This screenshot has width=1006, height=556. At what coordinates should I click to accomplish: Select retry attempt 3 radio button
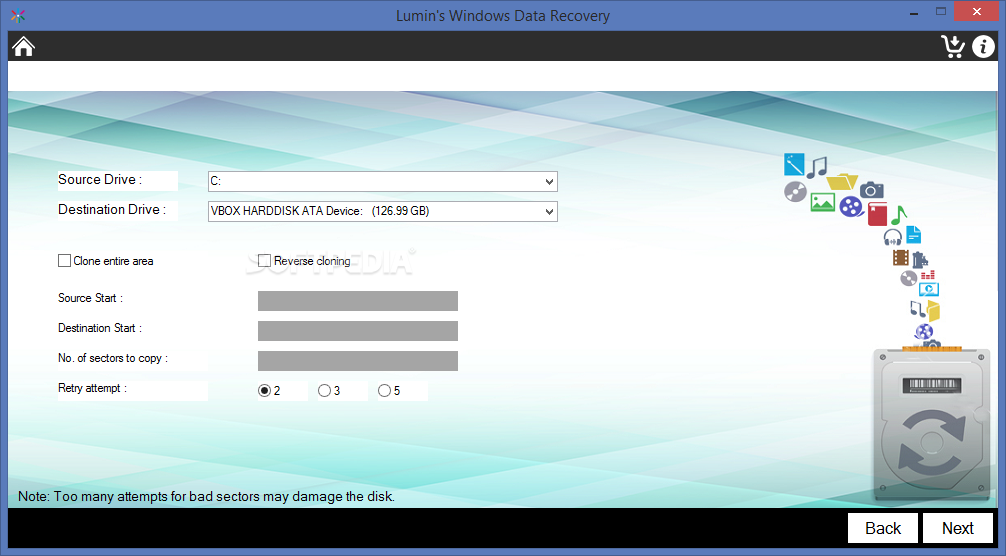pyautogui.click(x=324, y=391)
